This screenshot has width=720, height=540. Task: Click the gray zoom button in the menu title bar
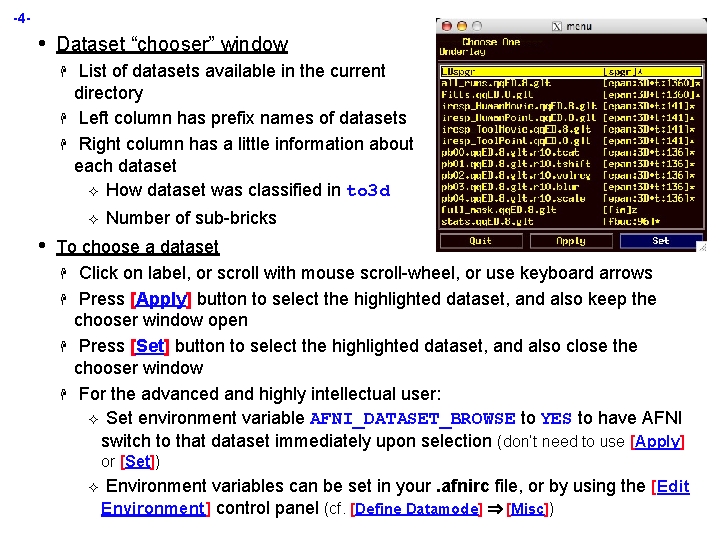(x=477, y=26)
